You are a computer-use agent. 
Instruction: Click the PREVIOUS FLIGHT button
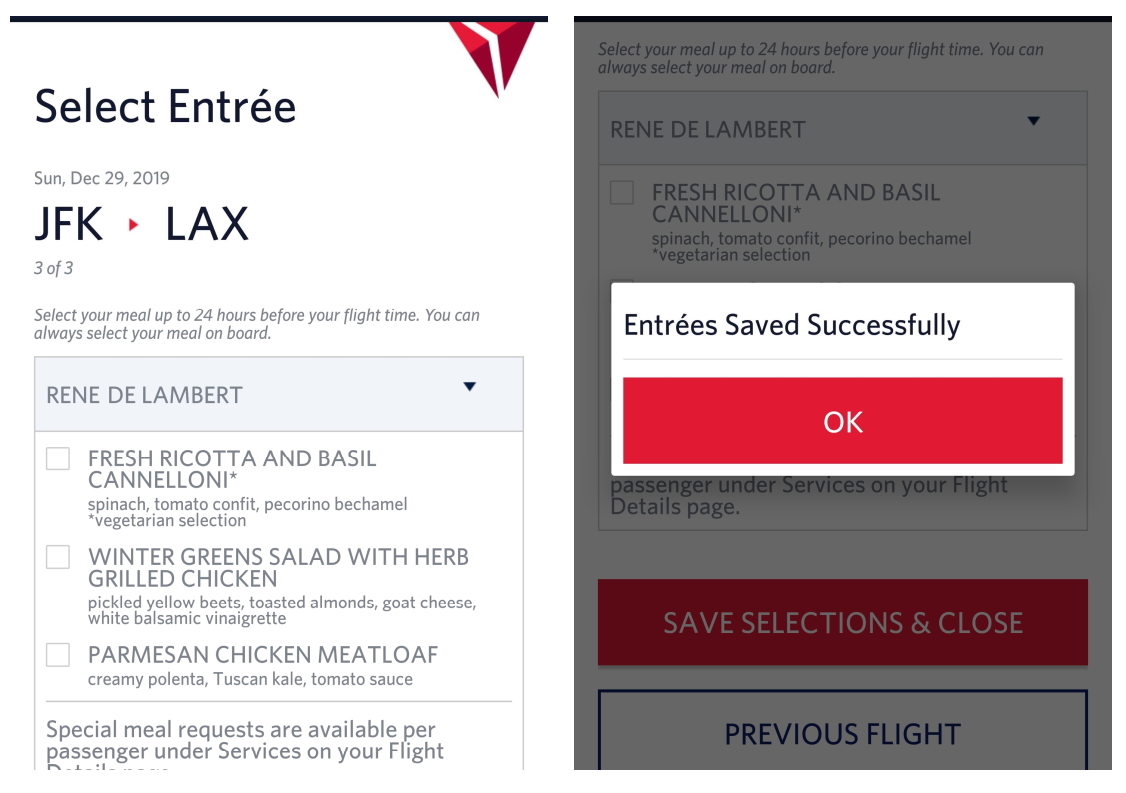point(845,733)
